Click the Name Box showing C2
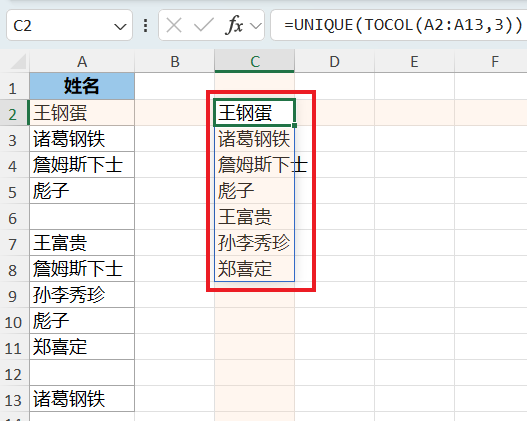The image size is (527, 421). pyautogui.click(x=69, y=25)
